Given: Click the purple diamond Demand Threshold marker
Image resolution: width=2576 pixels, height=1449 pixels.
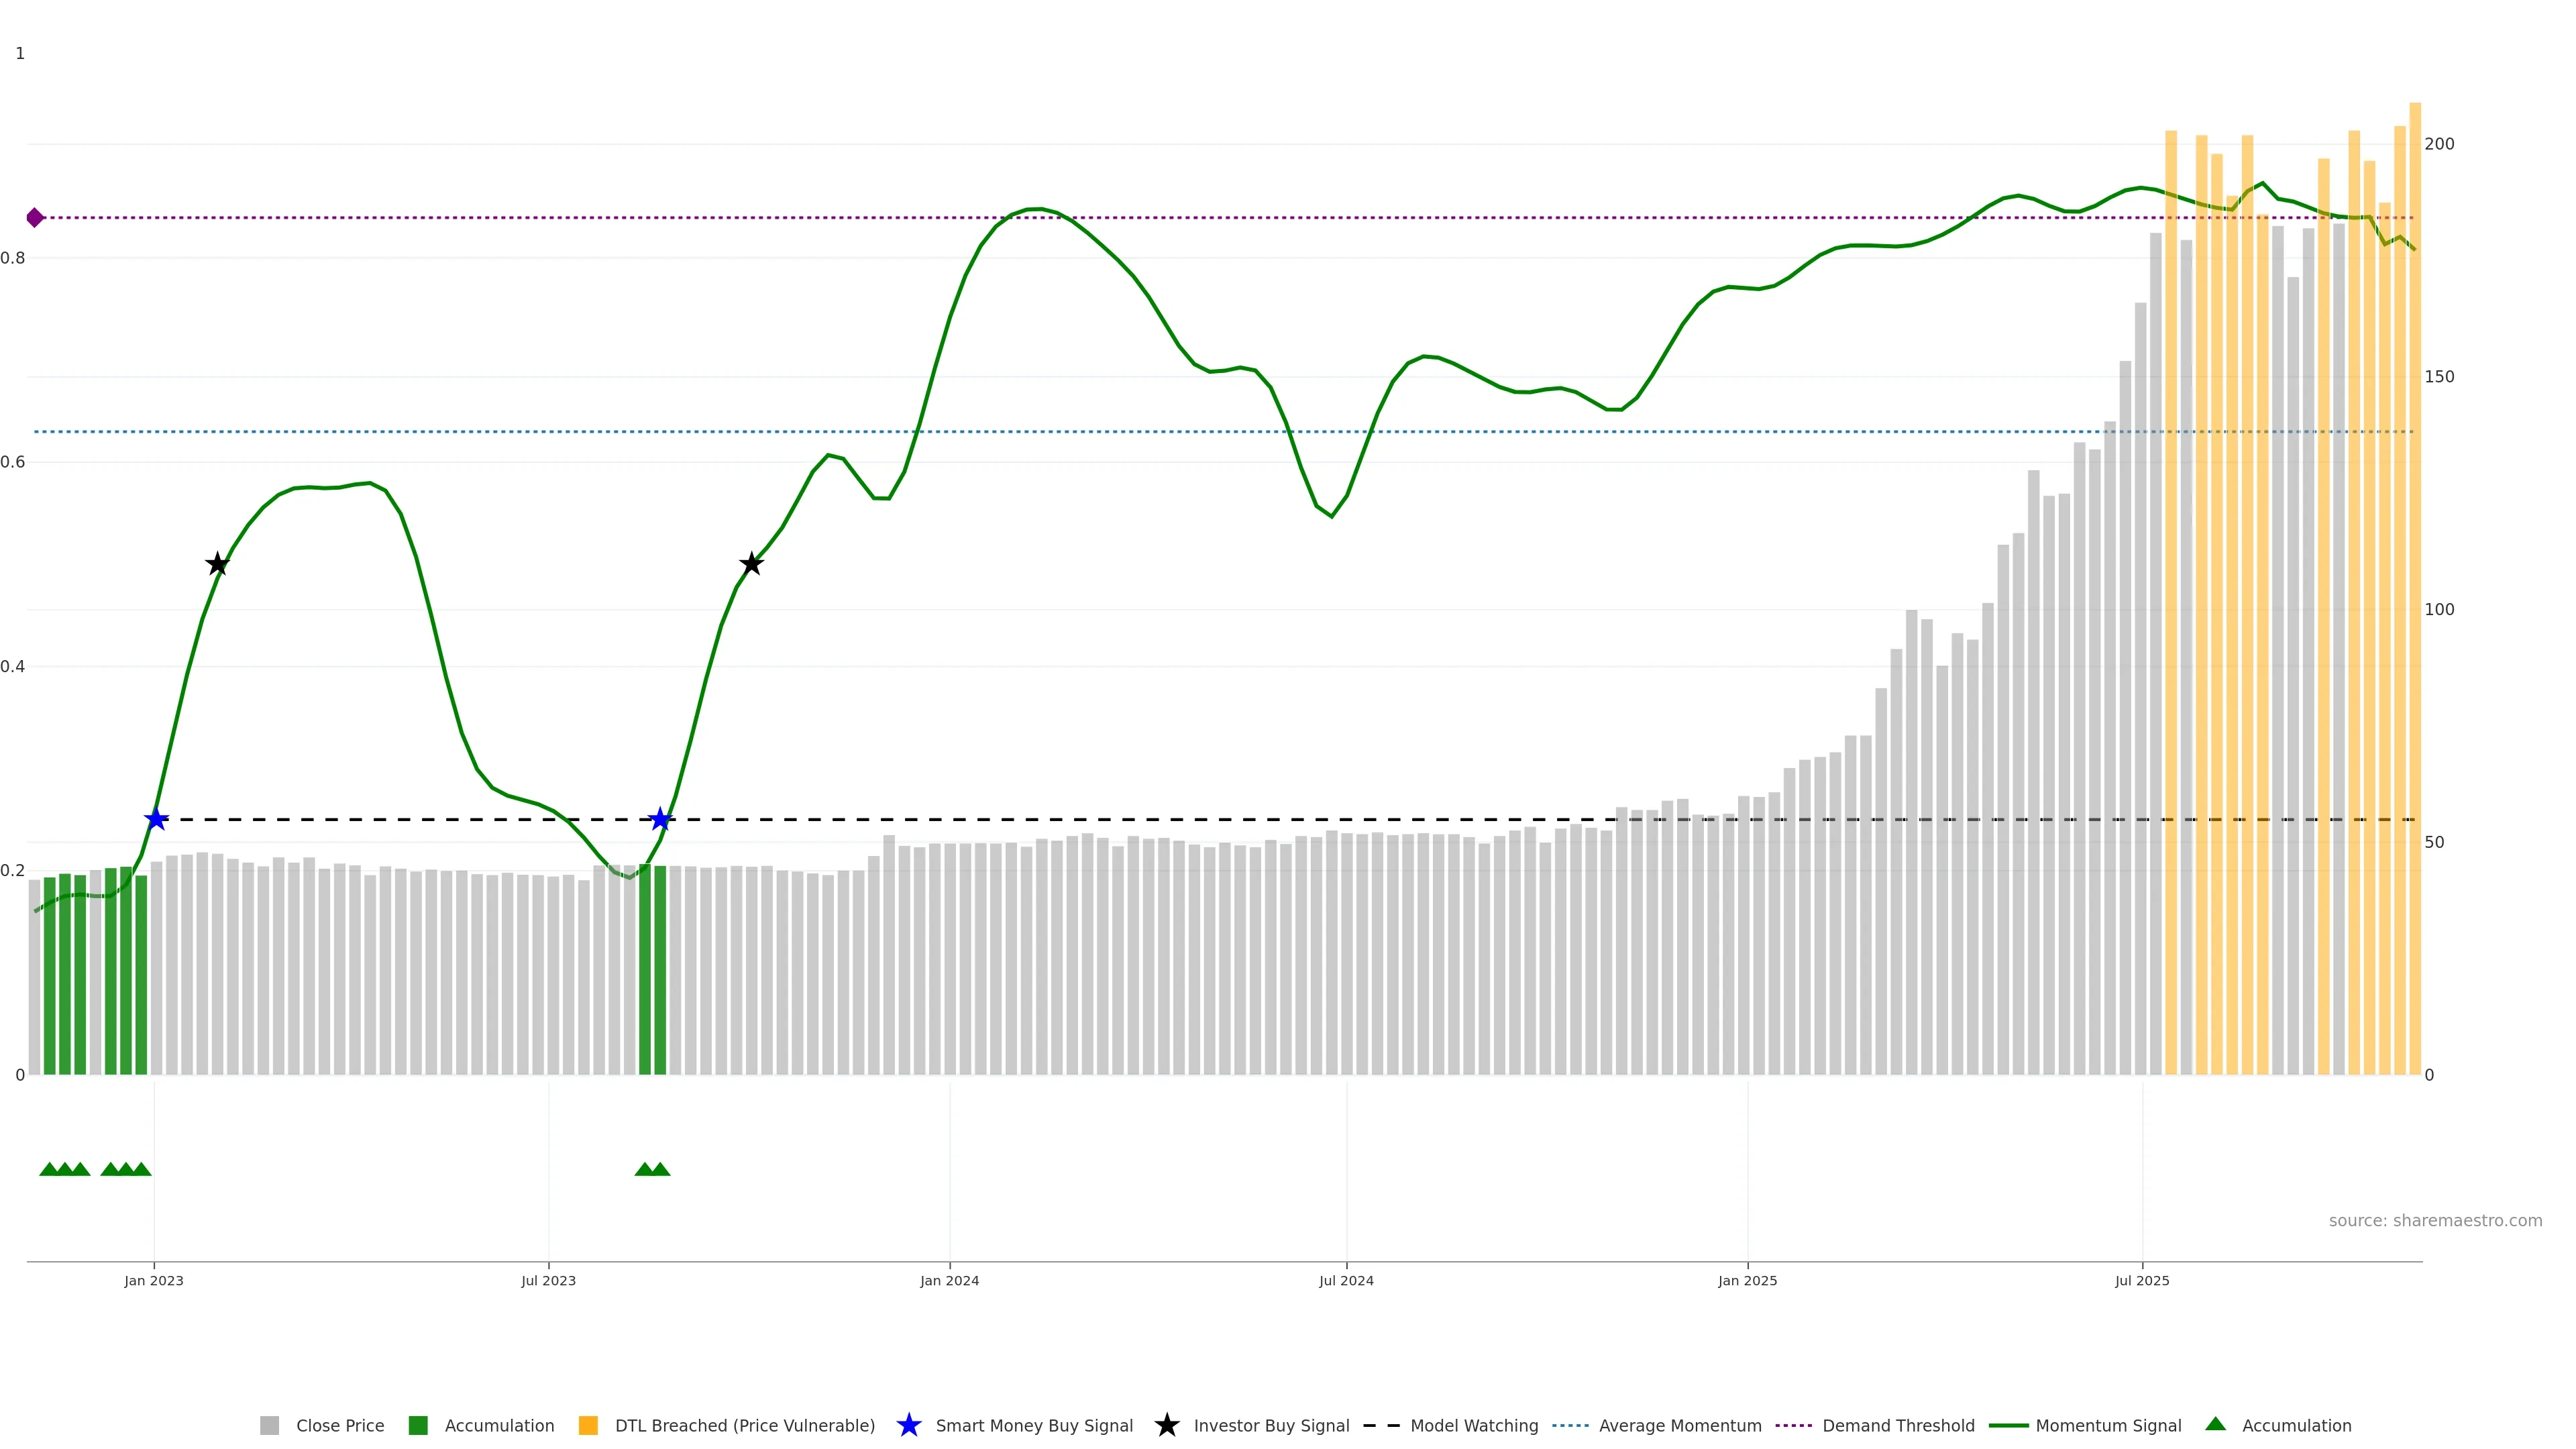Looking at the screenshot, I should [35, 218].
